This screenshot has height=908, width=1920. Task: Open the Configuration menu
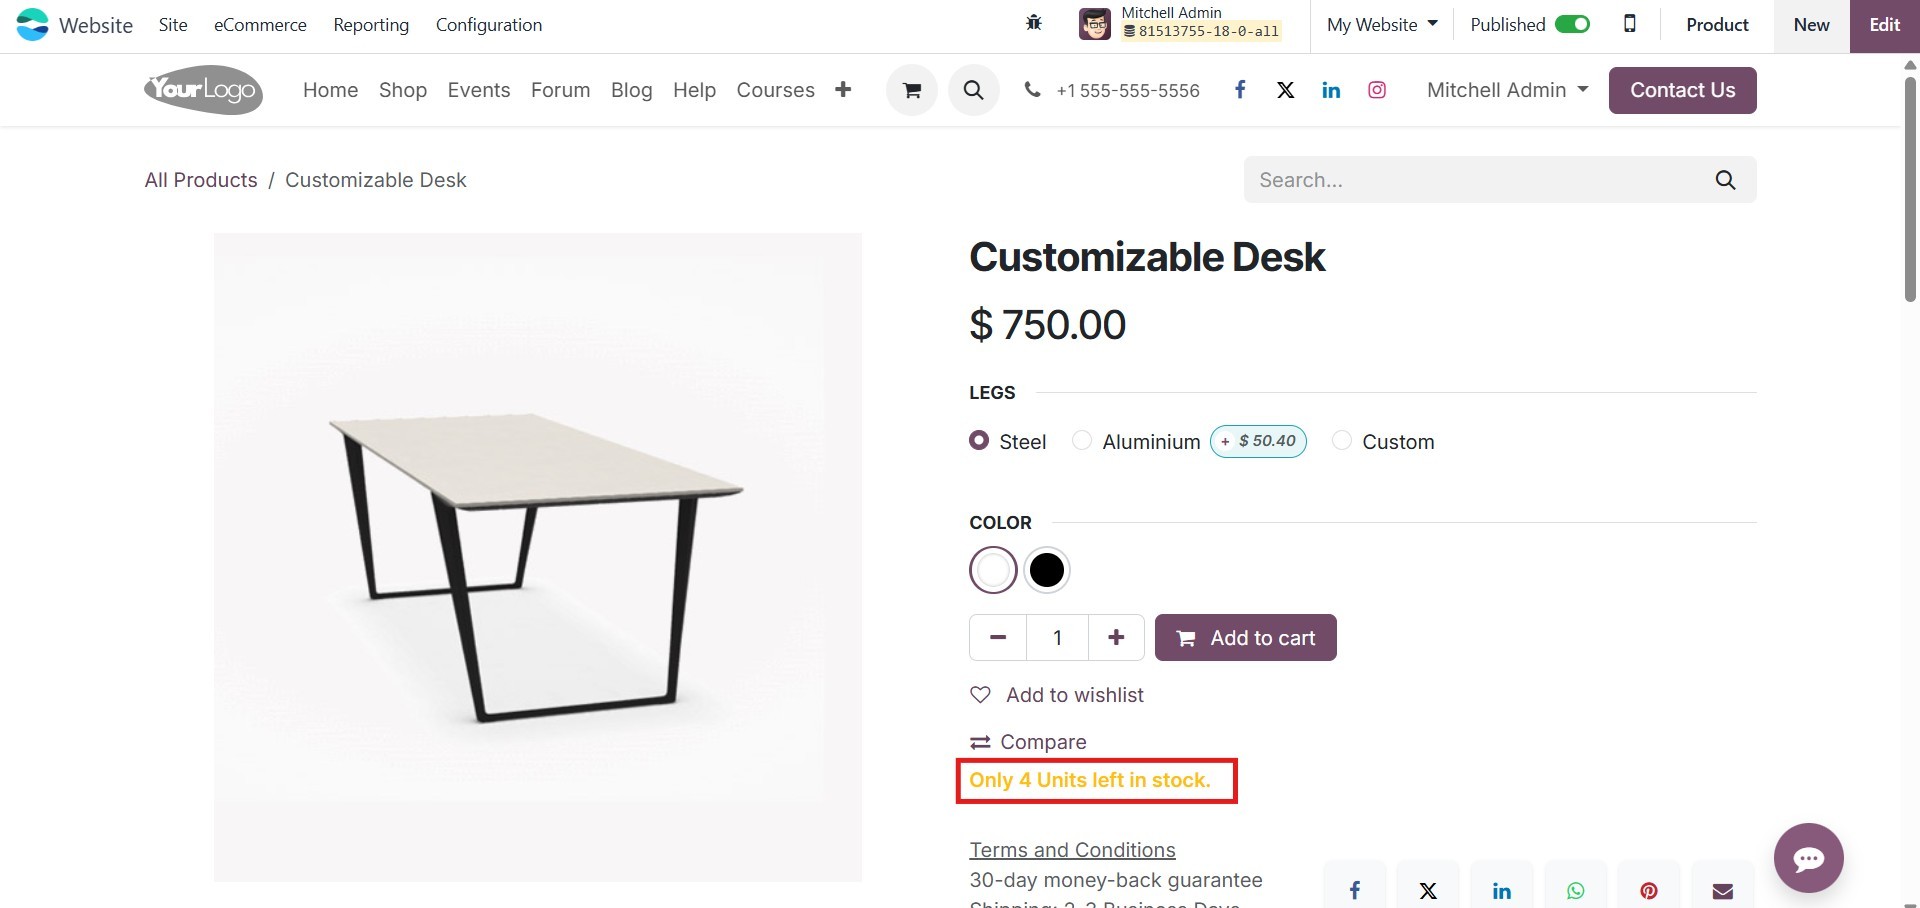[488, 24]
